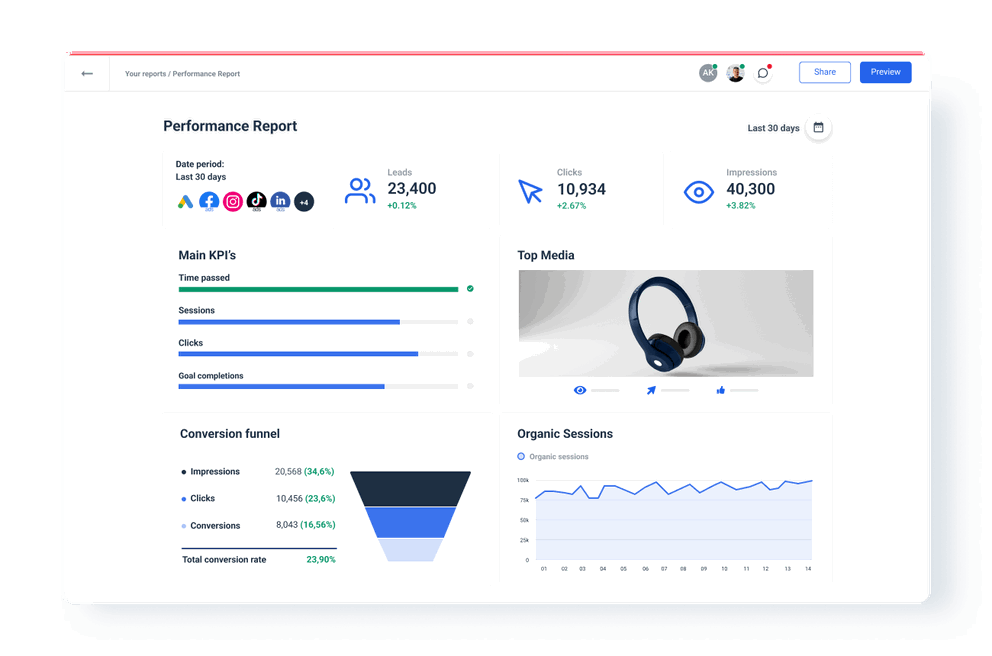Click the Share button
This screenshot has height=656, width=992.
click(x=824, y=72)
